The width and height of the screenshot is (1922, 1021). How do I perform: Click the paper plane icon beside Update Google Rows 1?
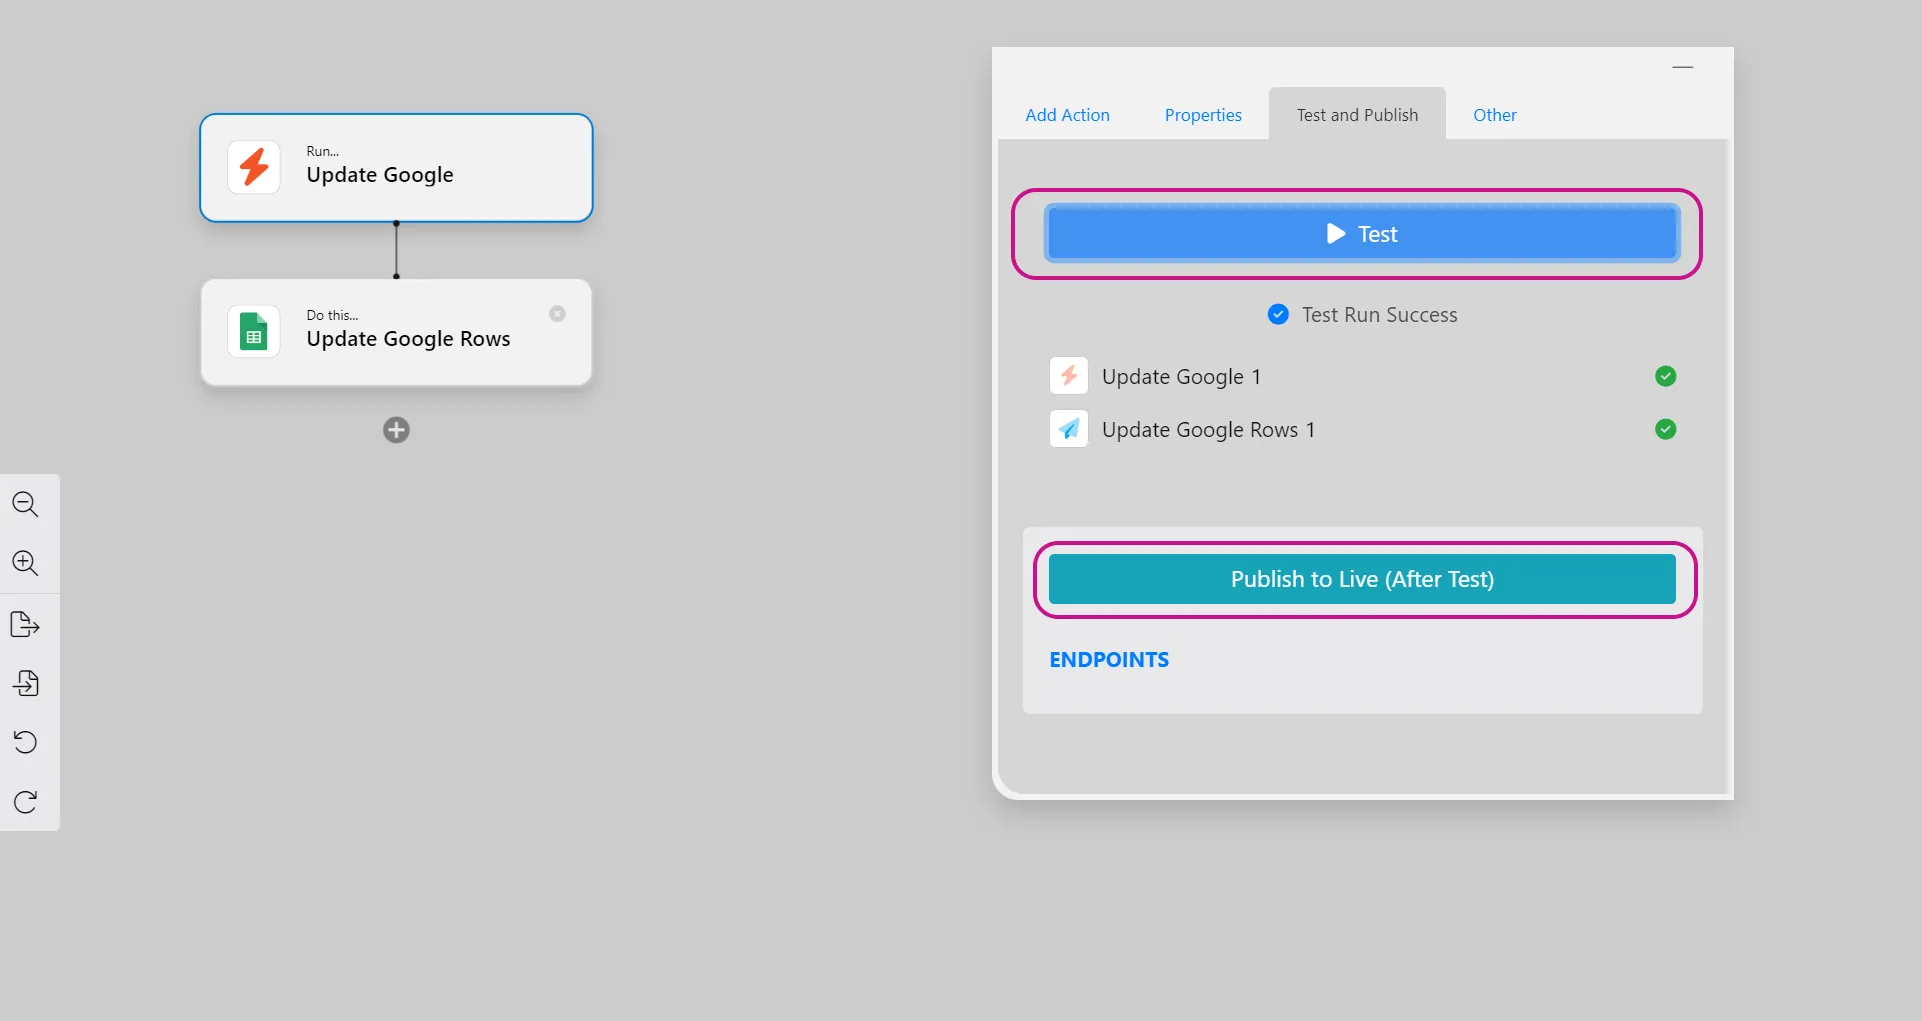(x=1069, y=429)
